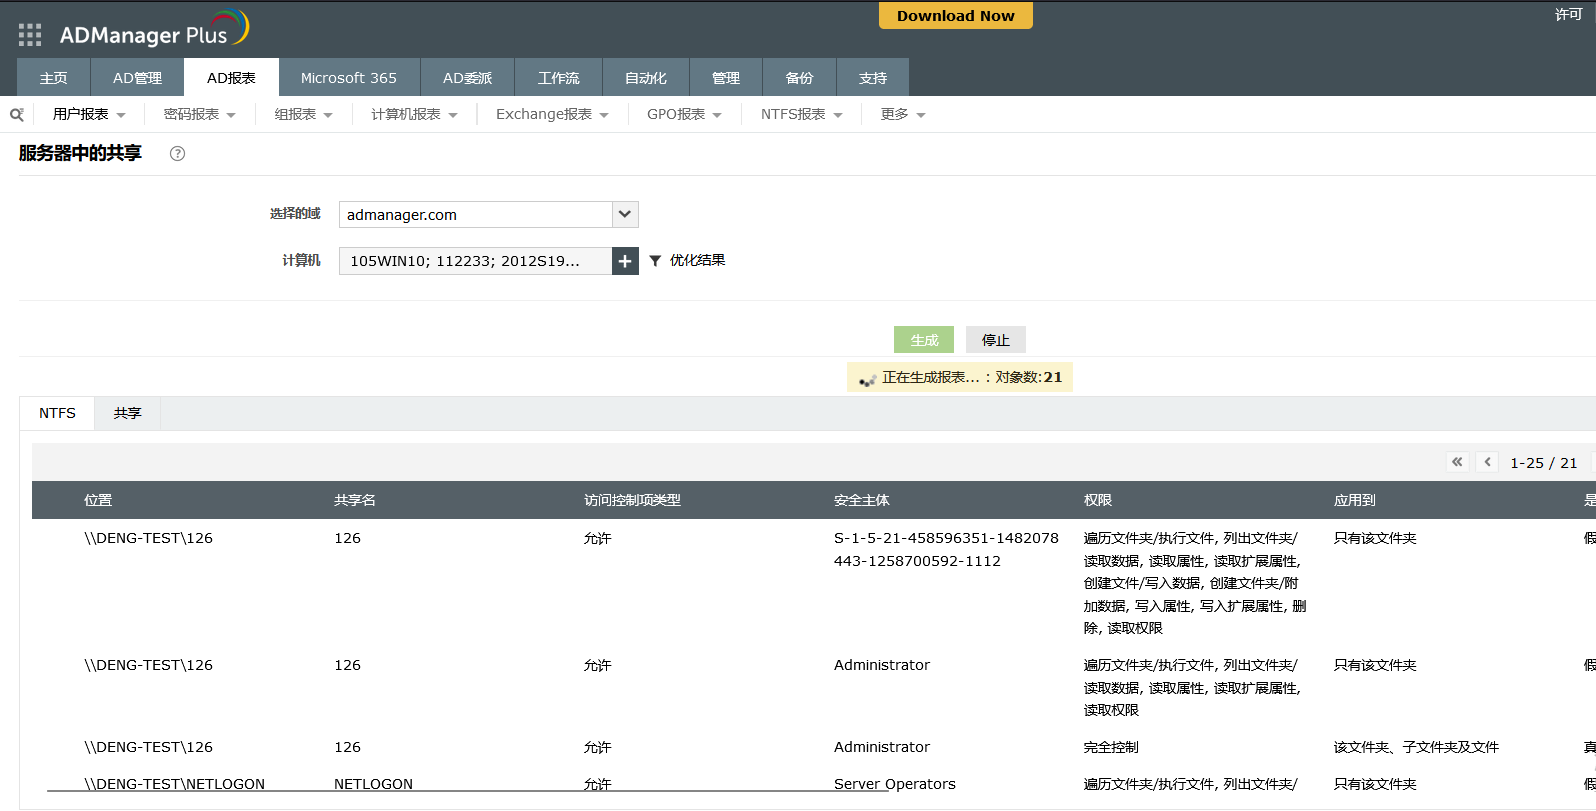Expand the NTFS报表 dropdown menu
The image size is (1596, 811).
pyautogui.click(x=801, y=115)
